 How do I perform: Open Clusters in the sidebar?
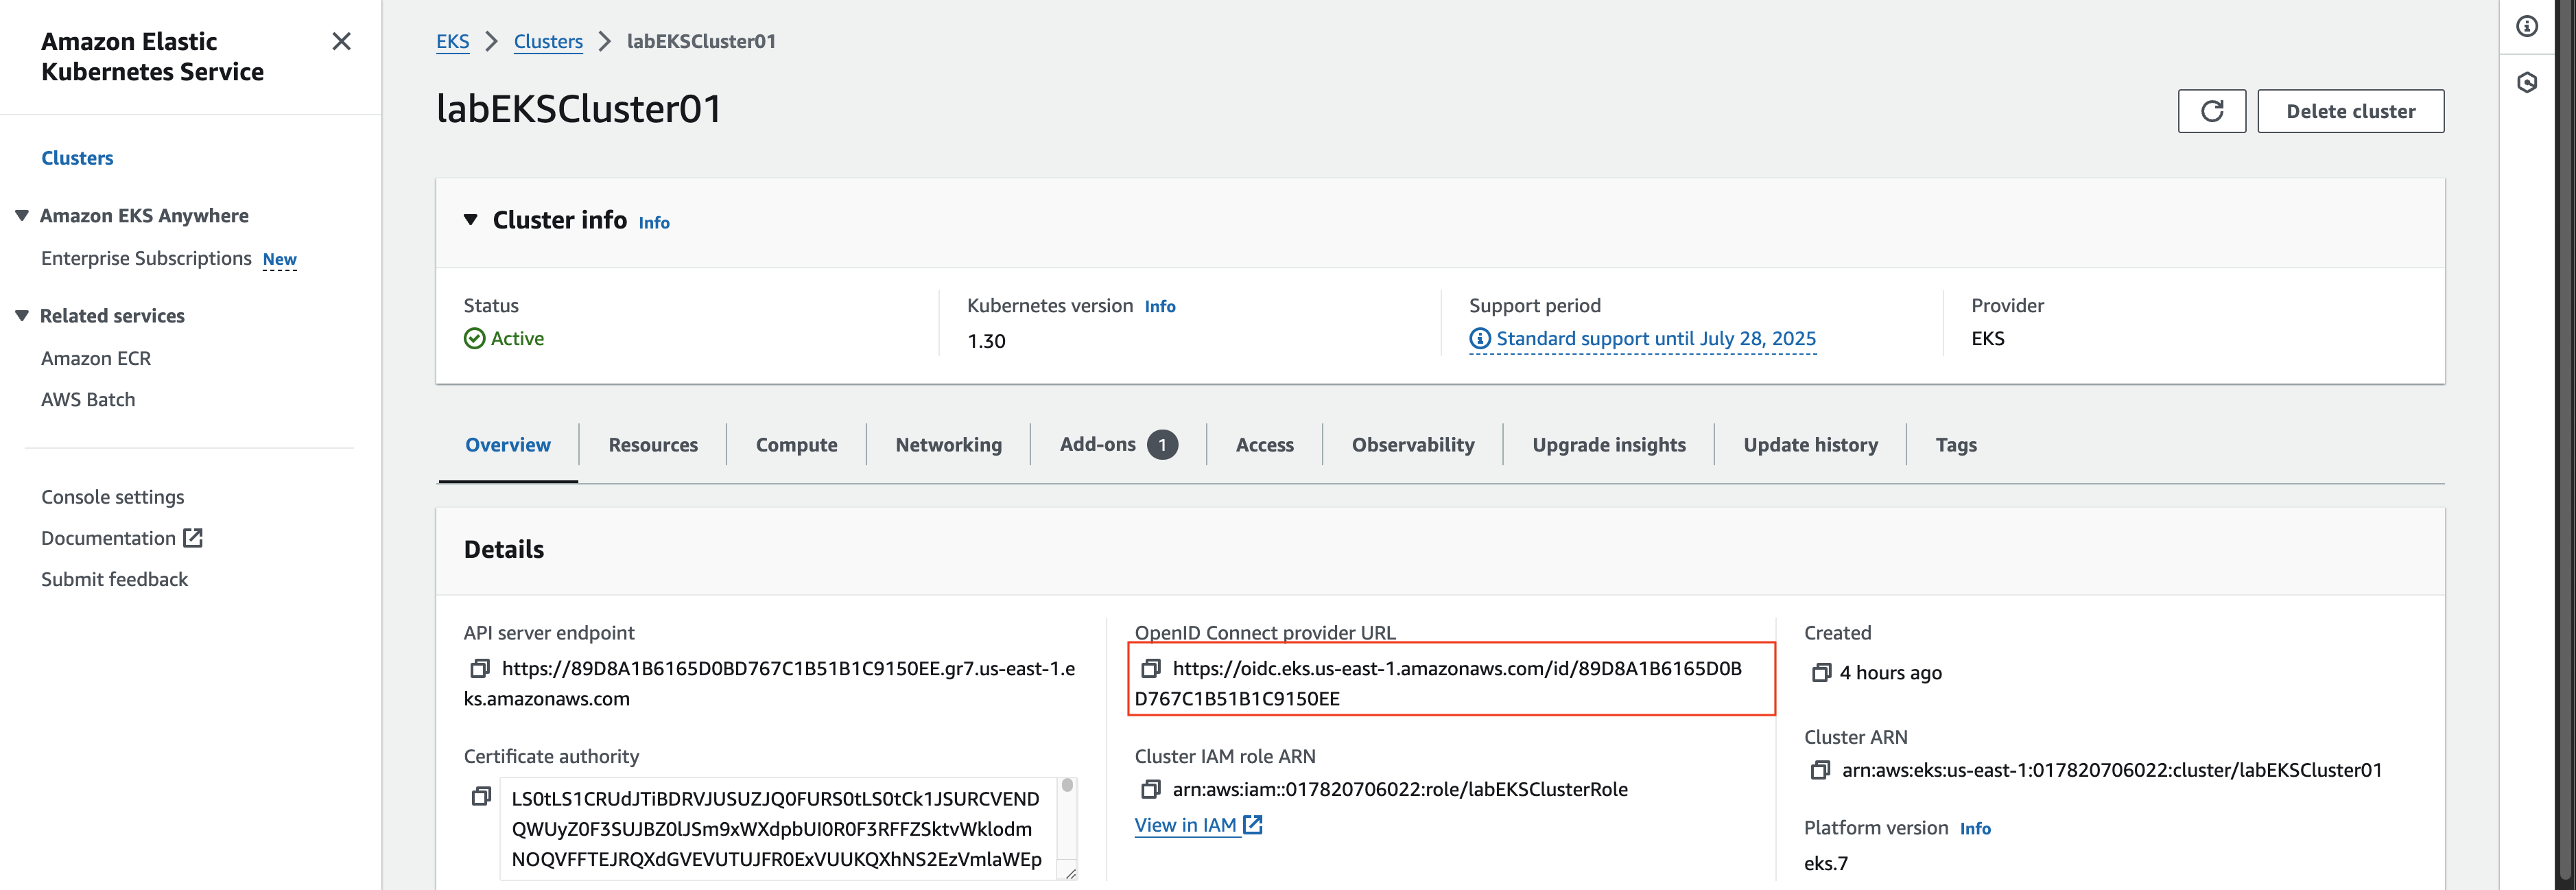tap(77, 158)
